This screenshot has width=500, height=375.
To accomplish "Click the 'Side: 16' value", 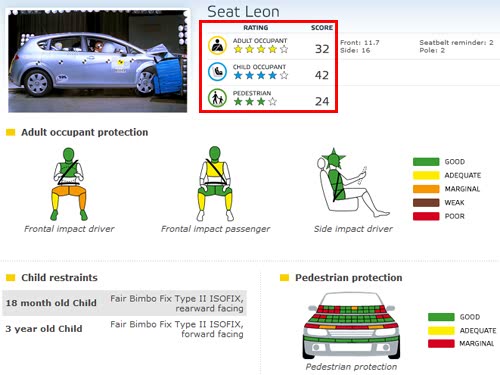I will [355, 50].
